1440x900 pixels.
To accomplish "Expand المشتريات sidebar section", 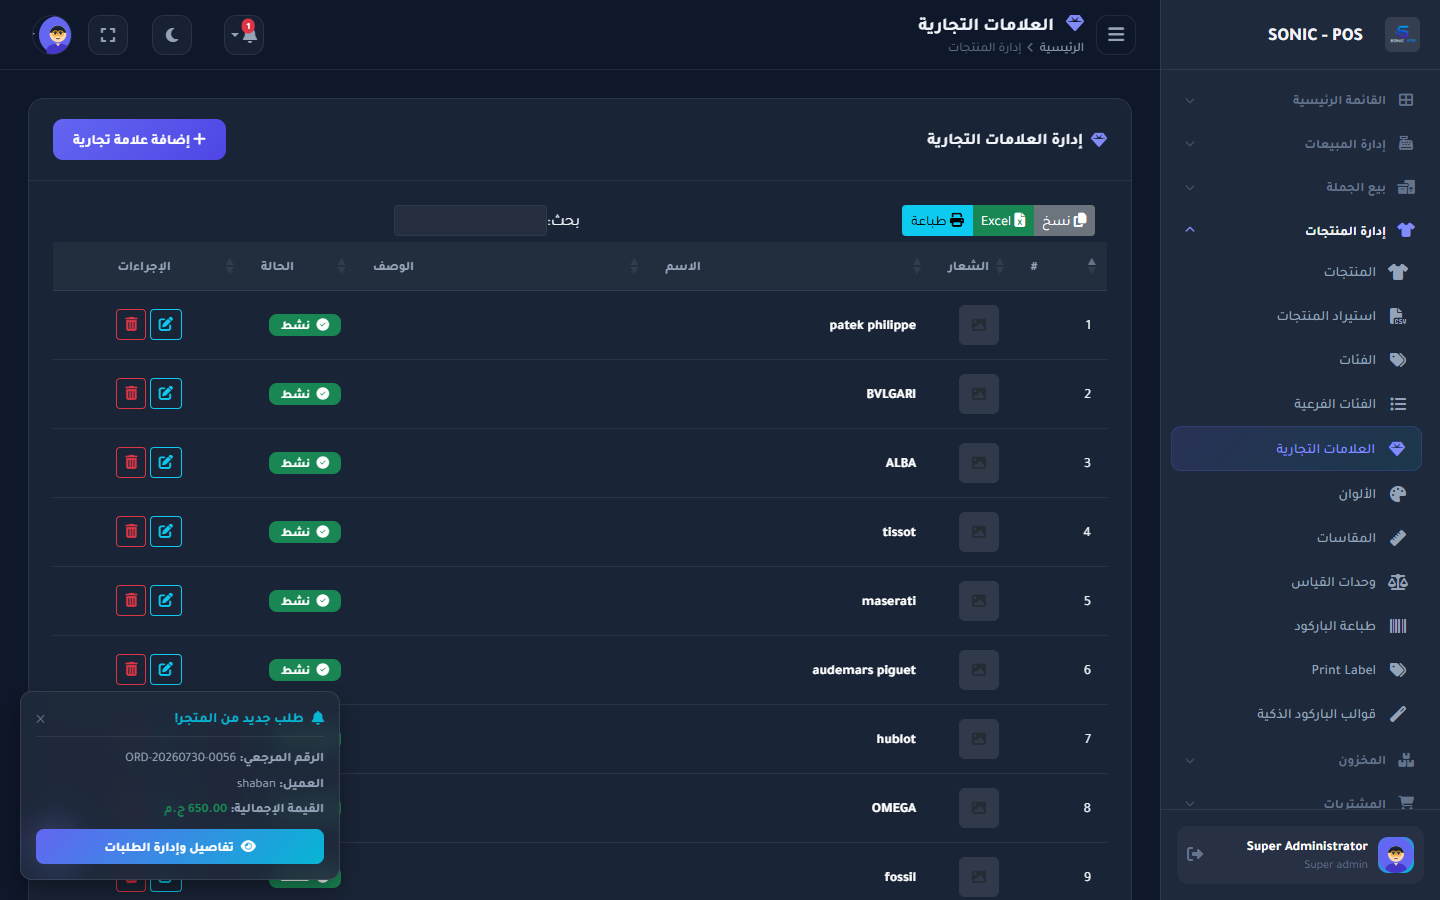I will coord(1300,802).
